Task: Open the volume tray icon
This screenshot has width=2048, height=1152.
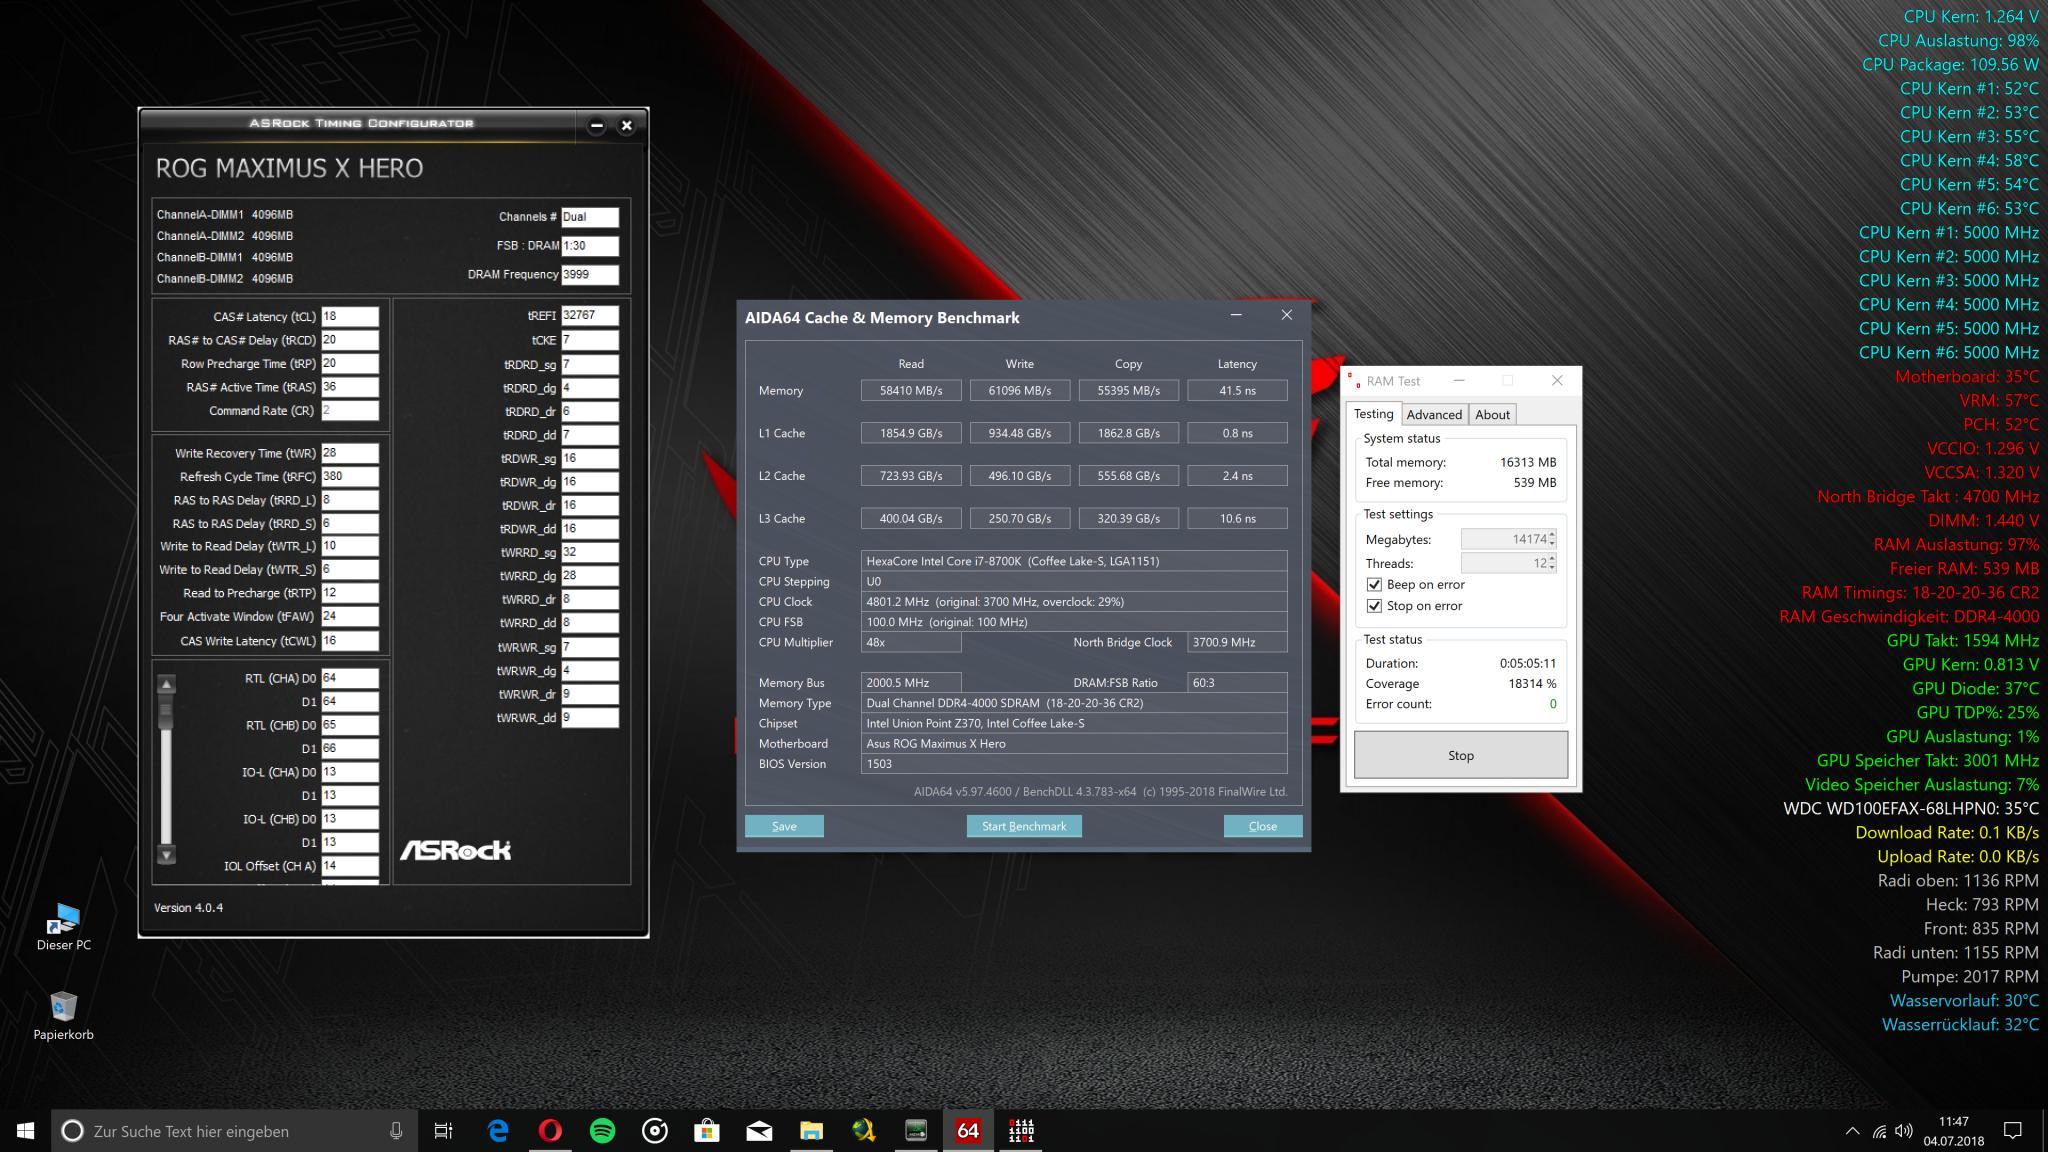Action: point(1904,1131)
